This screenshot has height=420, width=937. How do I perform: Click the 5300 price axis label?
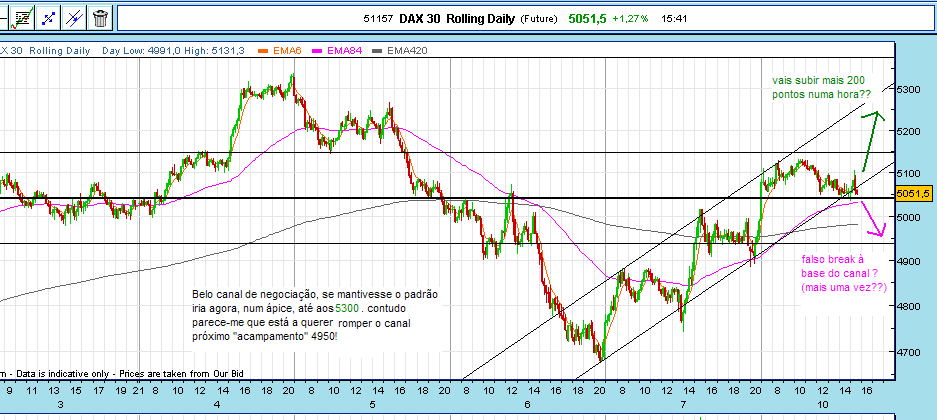pyautogui.click(x=908, y=89)
